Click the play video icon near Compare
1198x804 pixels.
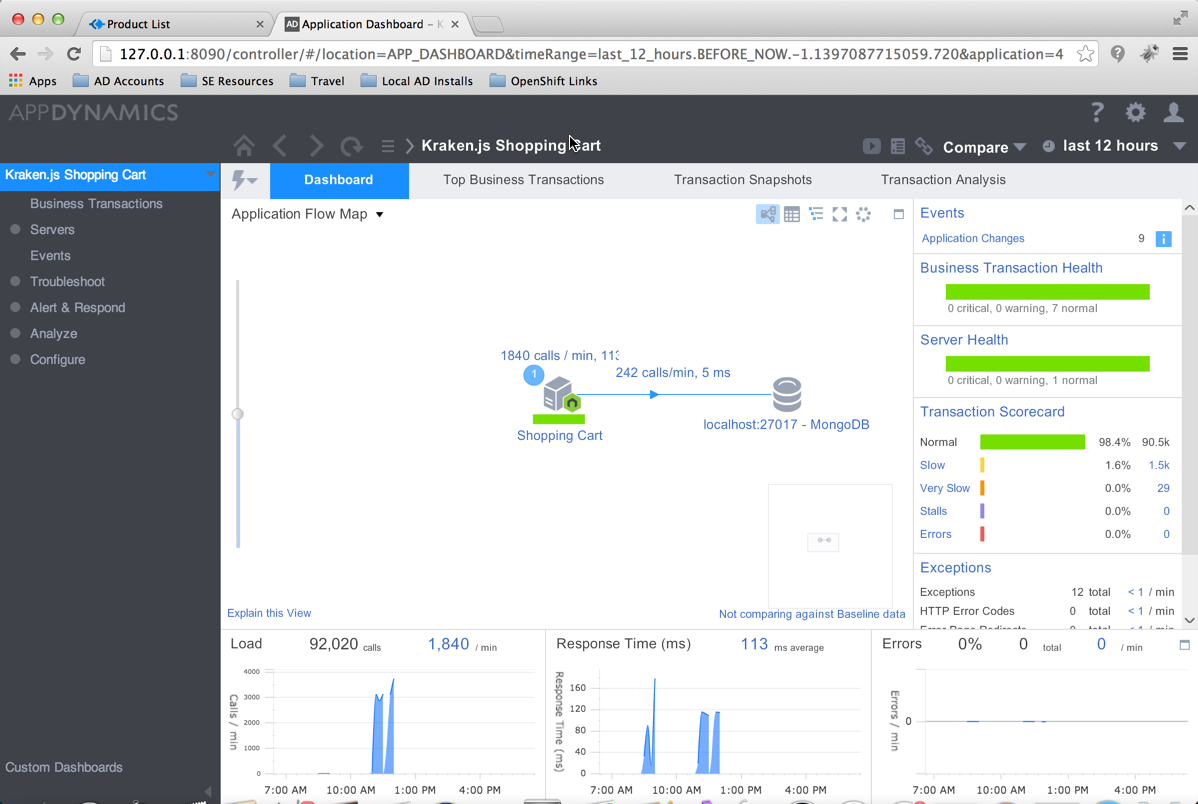(x=872, y=146)
